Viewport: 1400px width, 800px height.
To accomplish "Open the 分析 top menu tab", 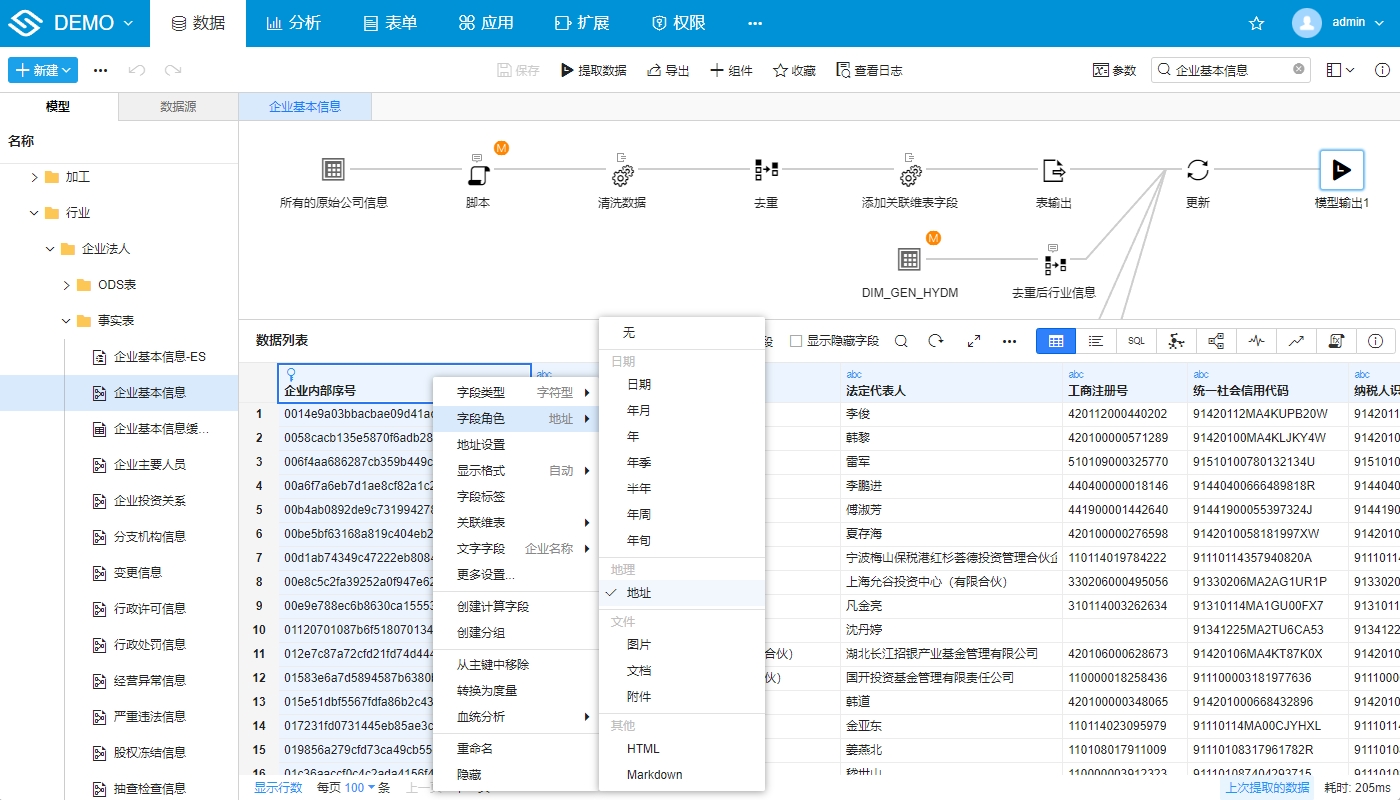I will click(x=293, y=23).
